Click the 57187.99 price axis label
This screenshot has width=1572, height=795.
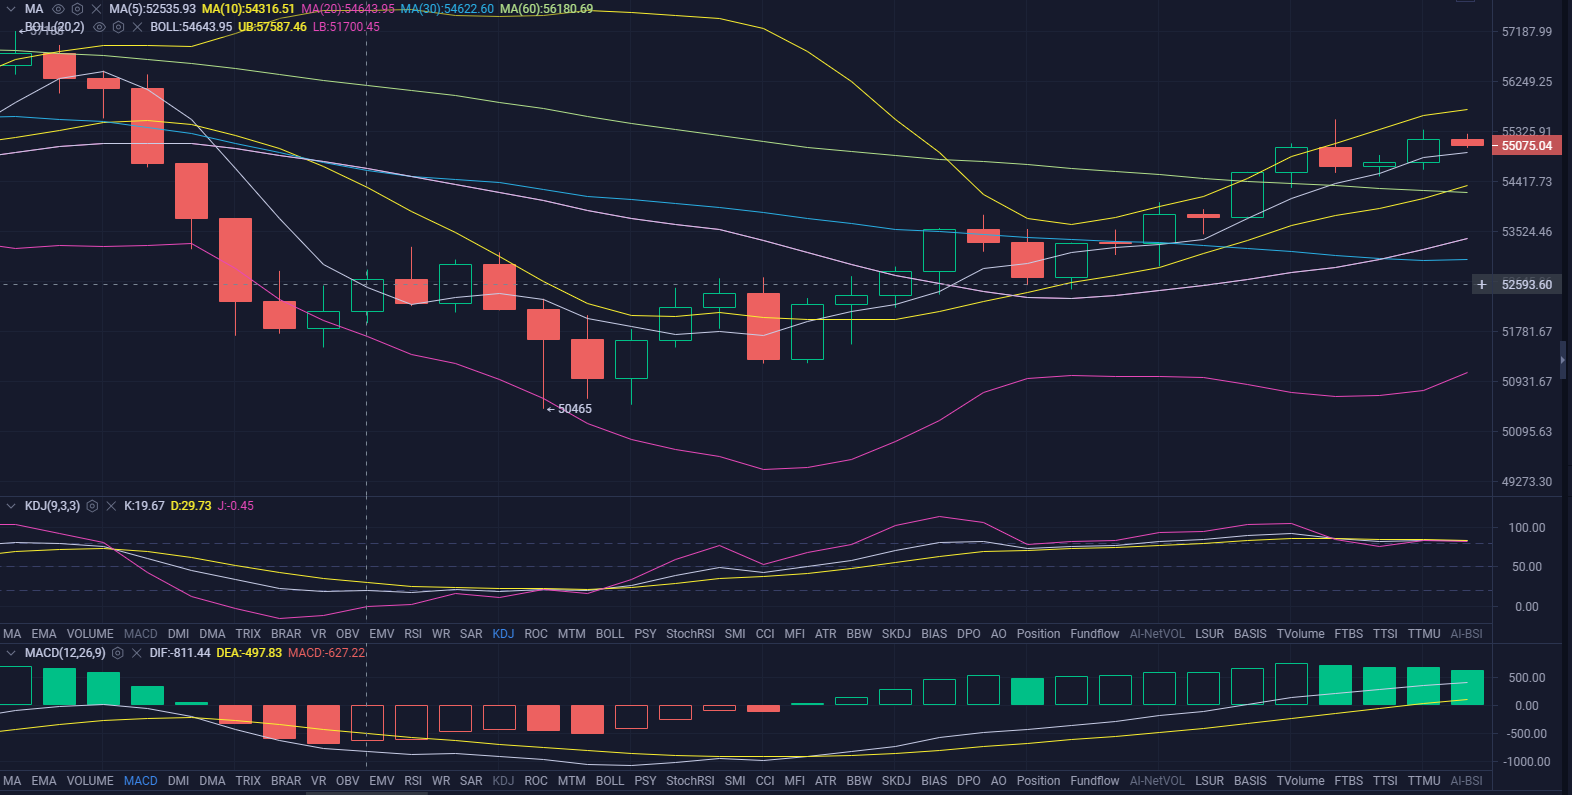coord(1527,32)
